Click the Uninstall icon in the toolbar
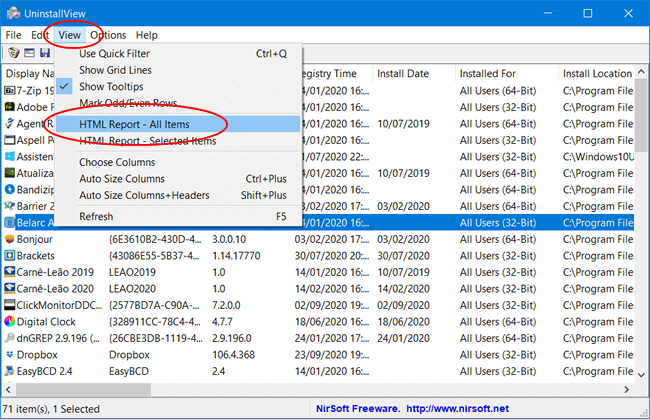The height and width of the screenshot is (419, 650). (12, 53)
